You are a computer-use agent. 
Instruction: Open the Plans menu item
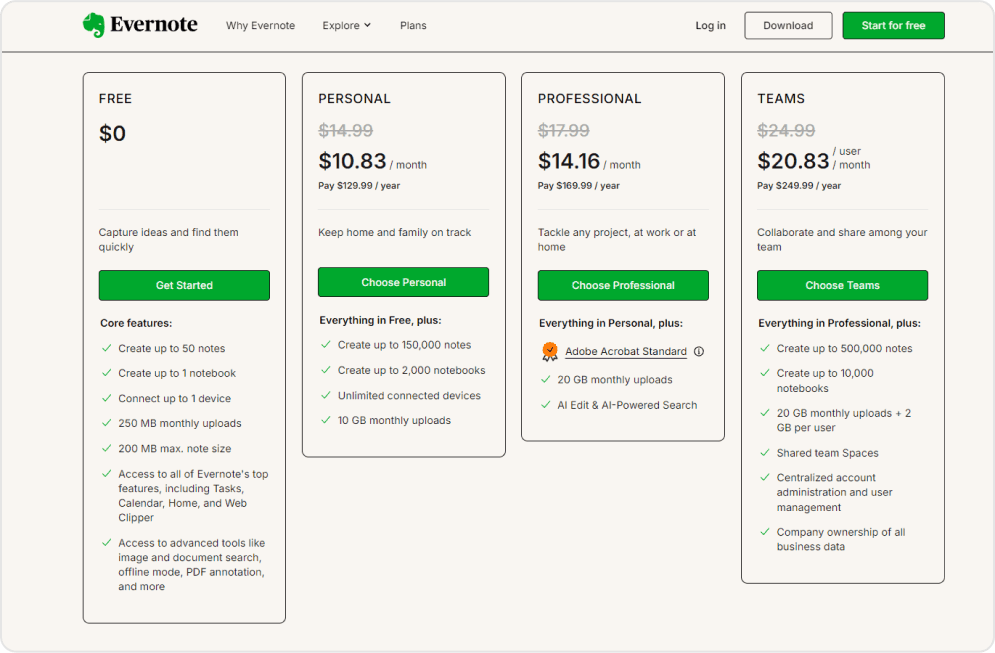click(413, 25)
